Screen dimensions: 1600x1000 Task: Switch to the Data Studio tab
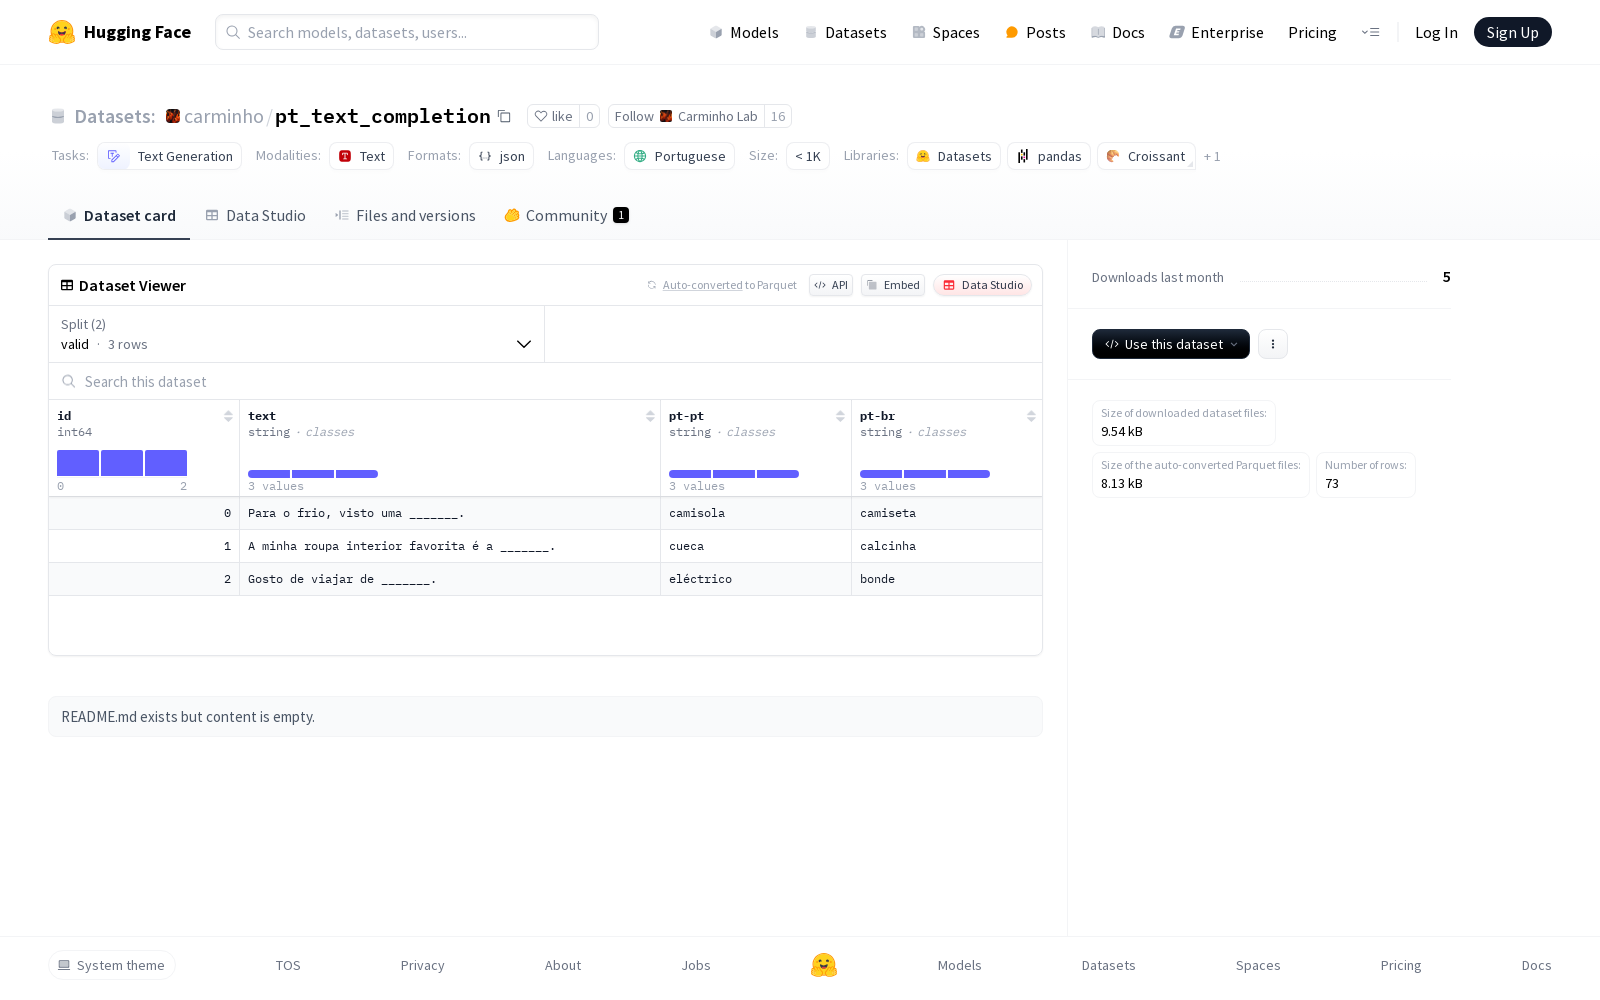coord(256,215)
